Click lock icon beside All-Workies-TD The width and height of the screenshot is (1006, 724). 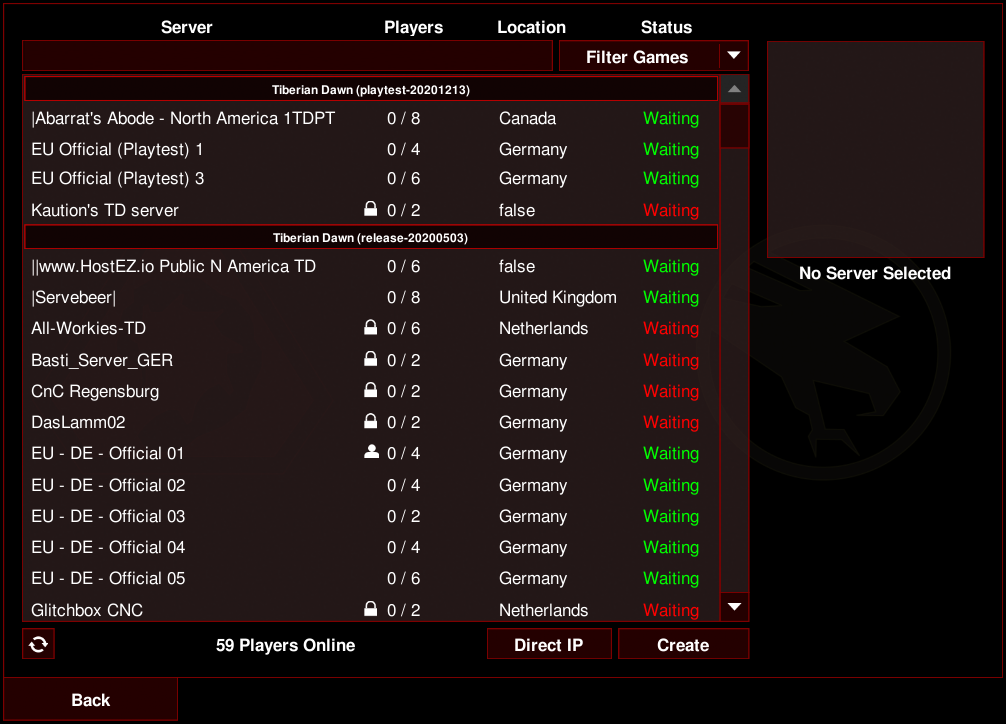pos(371,327)
